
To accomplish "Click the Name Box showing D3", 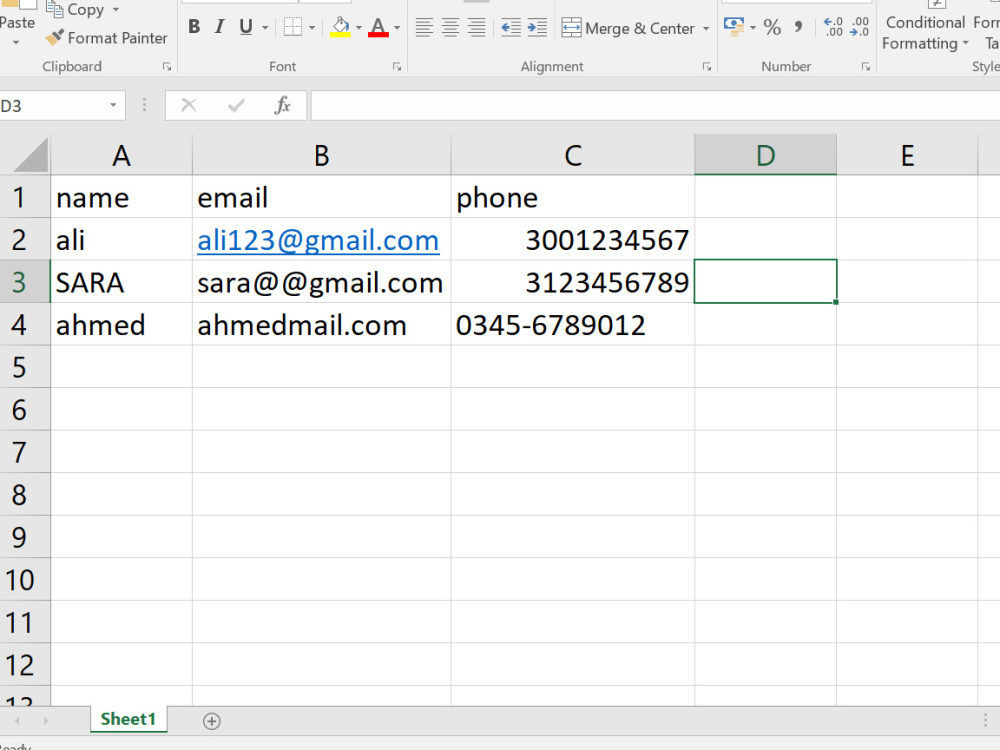I will (x=51, y=106).
